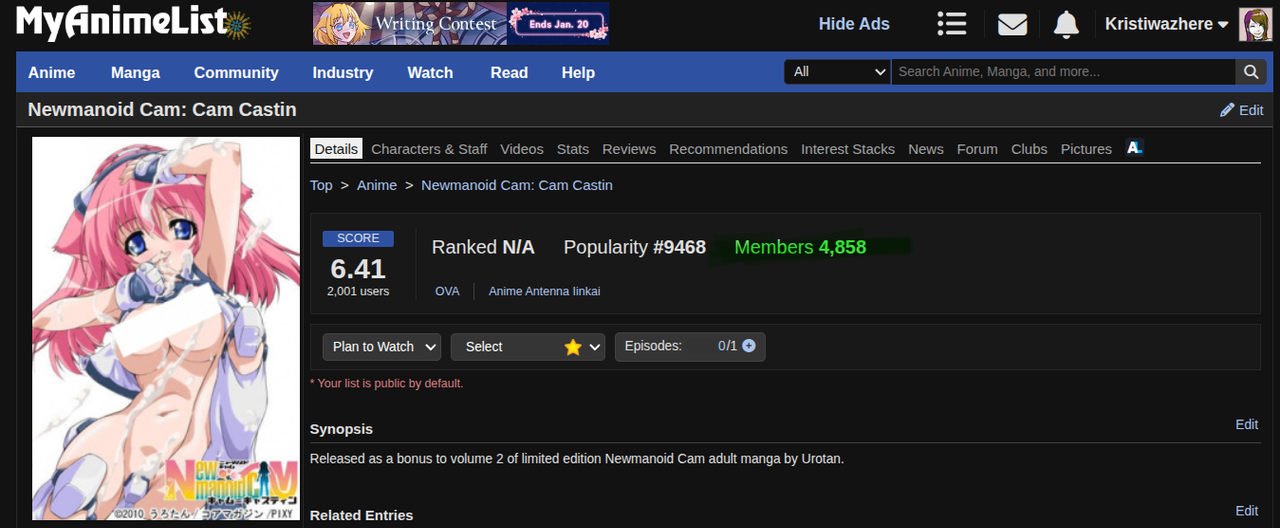Viewport: 1280px width, 528px height.
Task: Open the notifications bell icon
Action: point(1067,24)
